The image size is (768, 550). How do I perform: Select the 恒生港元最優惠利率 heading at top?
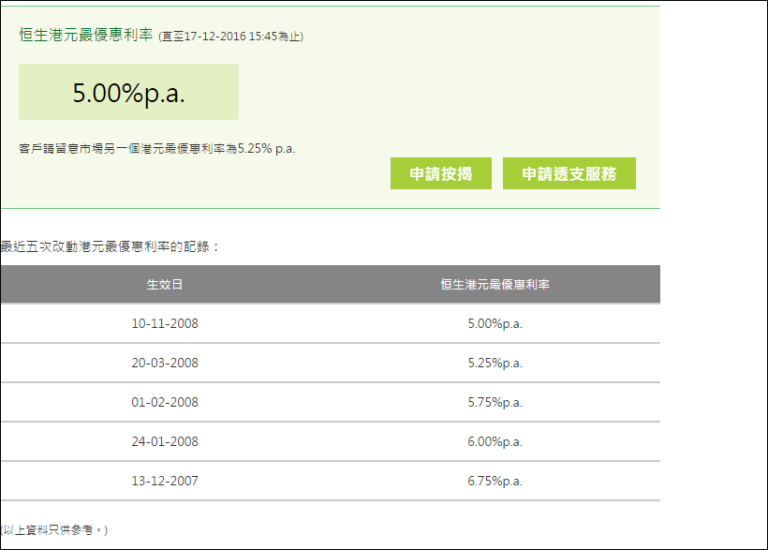click(x=86, y=35)
